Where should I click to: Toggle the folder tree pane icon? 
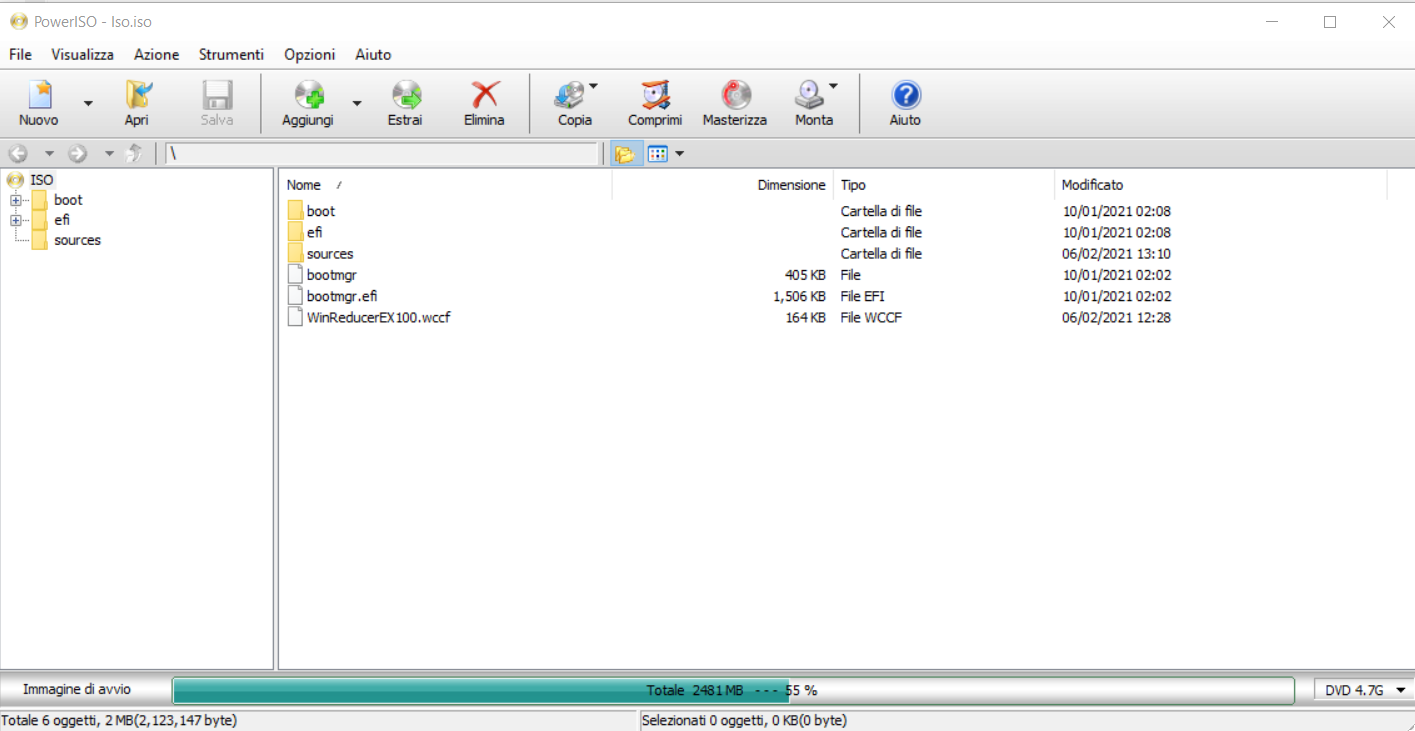pos(625,154)
